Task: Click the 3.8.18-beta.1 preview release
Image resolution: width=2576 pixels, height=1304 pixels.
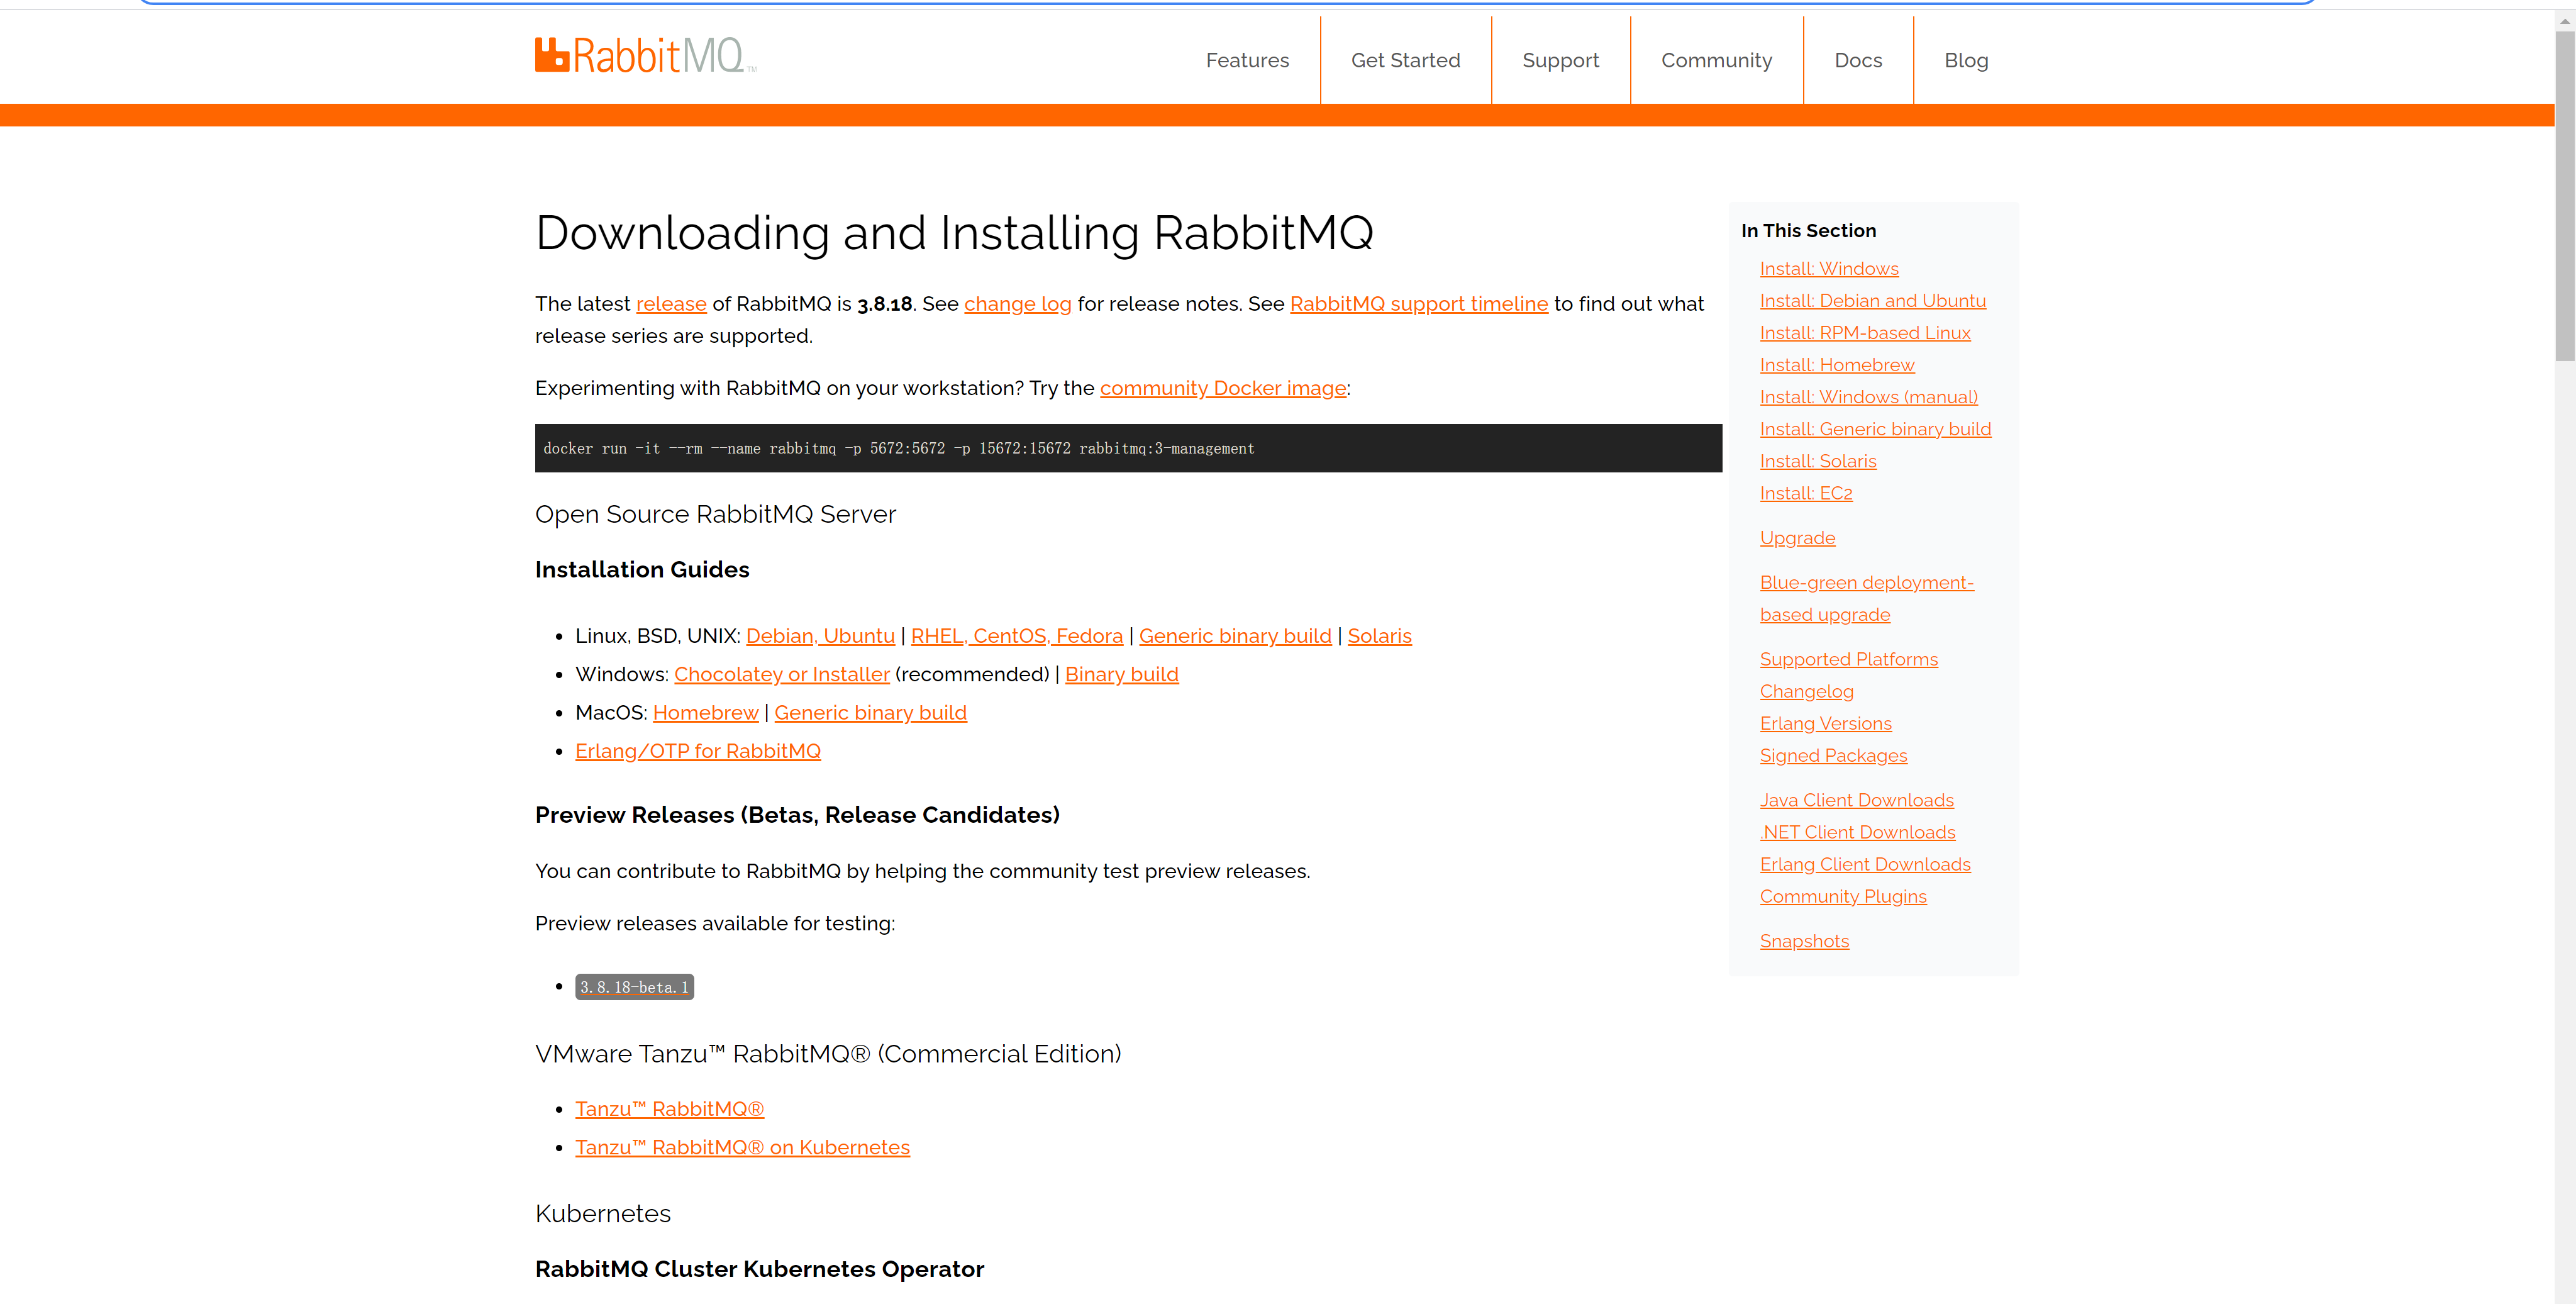Action: [634, 987]
